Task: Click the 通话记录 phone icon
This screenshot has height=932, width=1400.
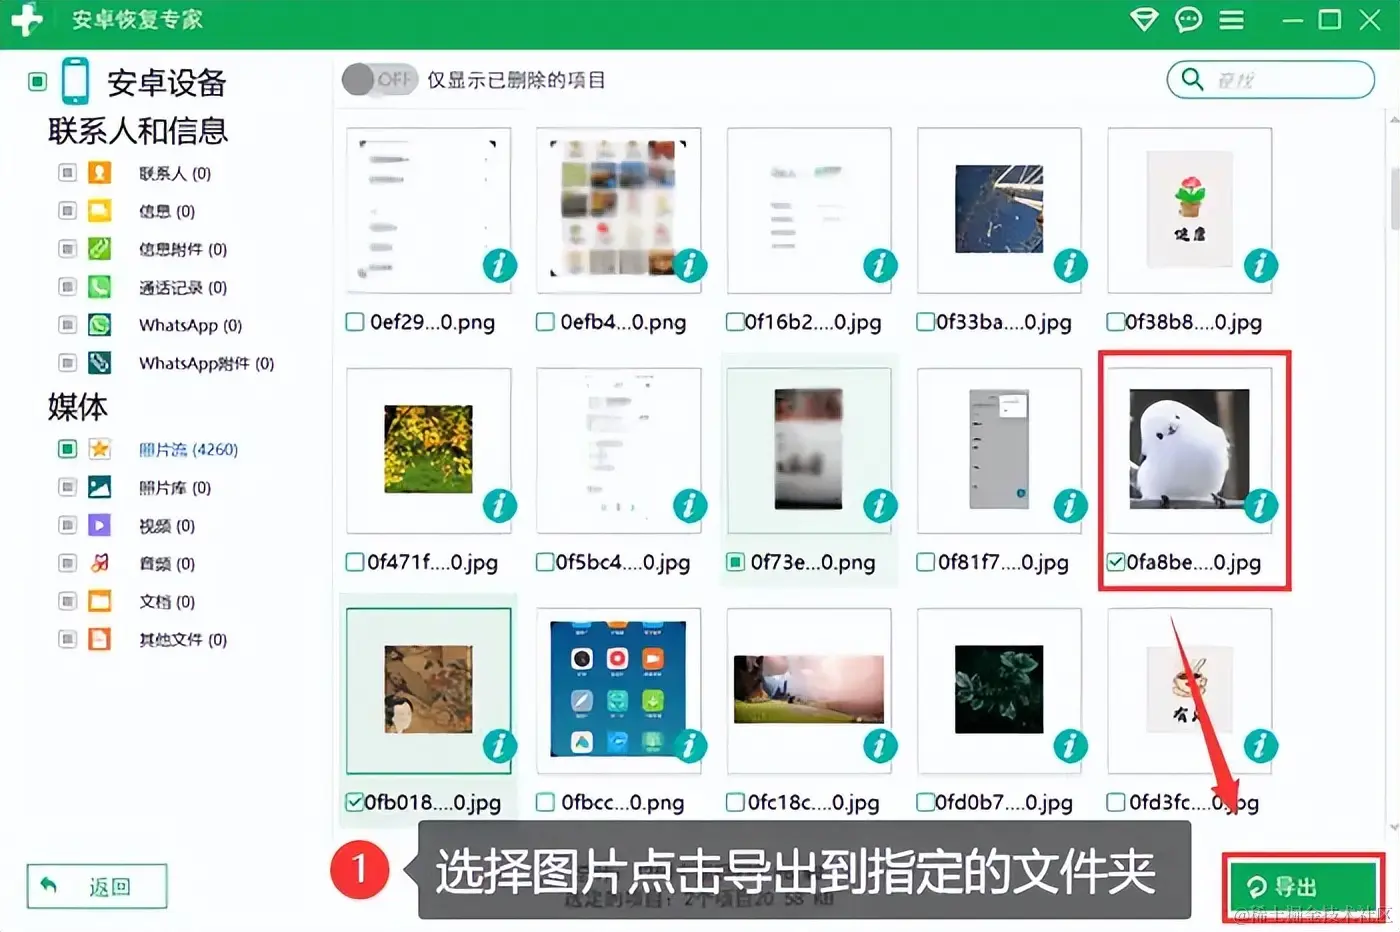Action: pos(99,287)
